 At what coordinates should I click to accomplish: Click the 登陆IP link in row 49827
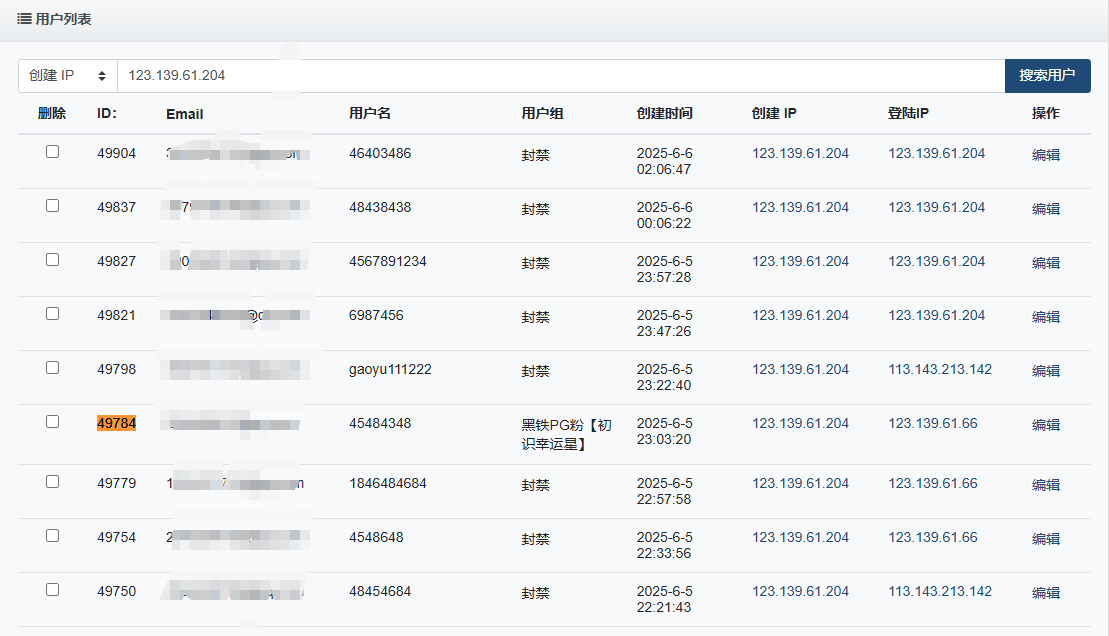pyautogui.click(x=936, y=261)
